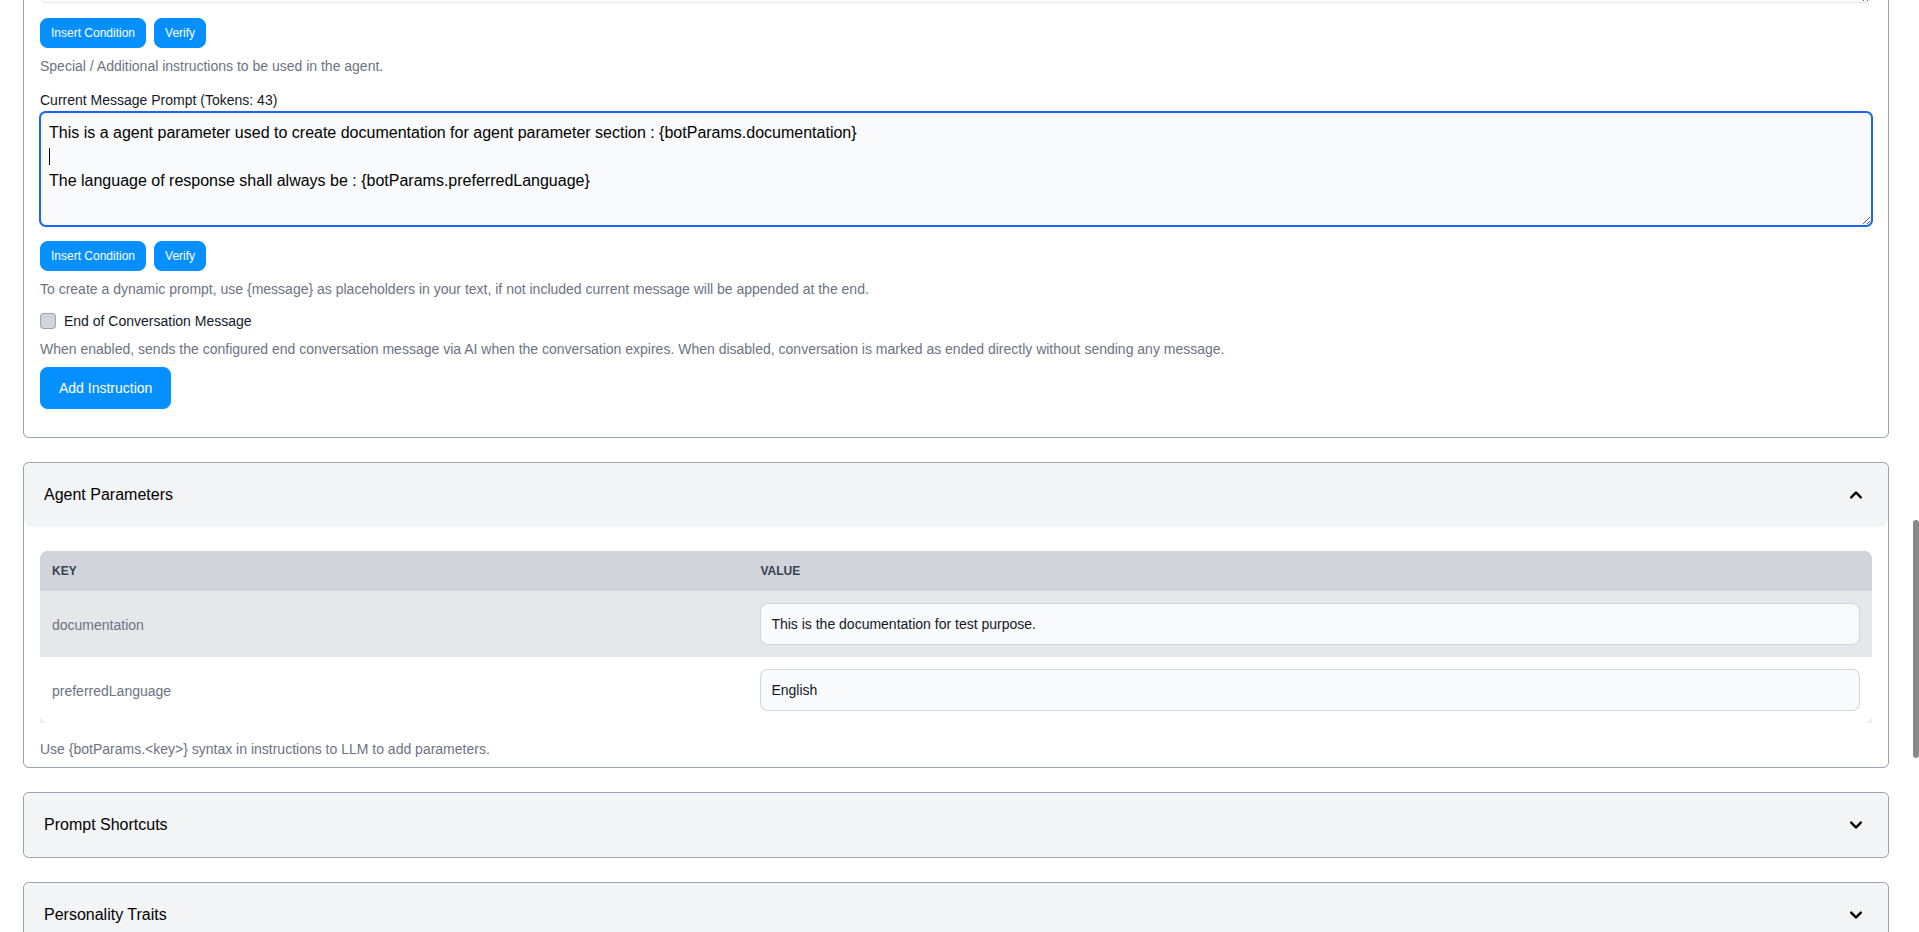Click Insert Condition below Current Message Prompt
1919x932 pixels.
93,256
